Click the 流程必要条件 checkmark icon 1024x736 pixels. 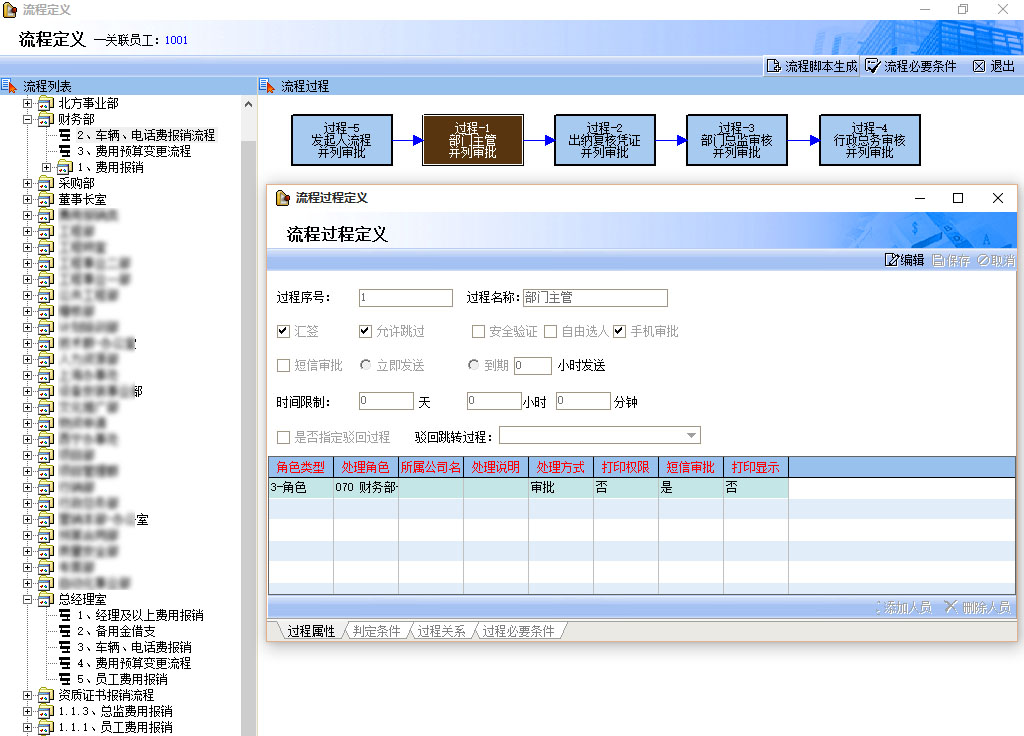[x=873, y=66]
